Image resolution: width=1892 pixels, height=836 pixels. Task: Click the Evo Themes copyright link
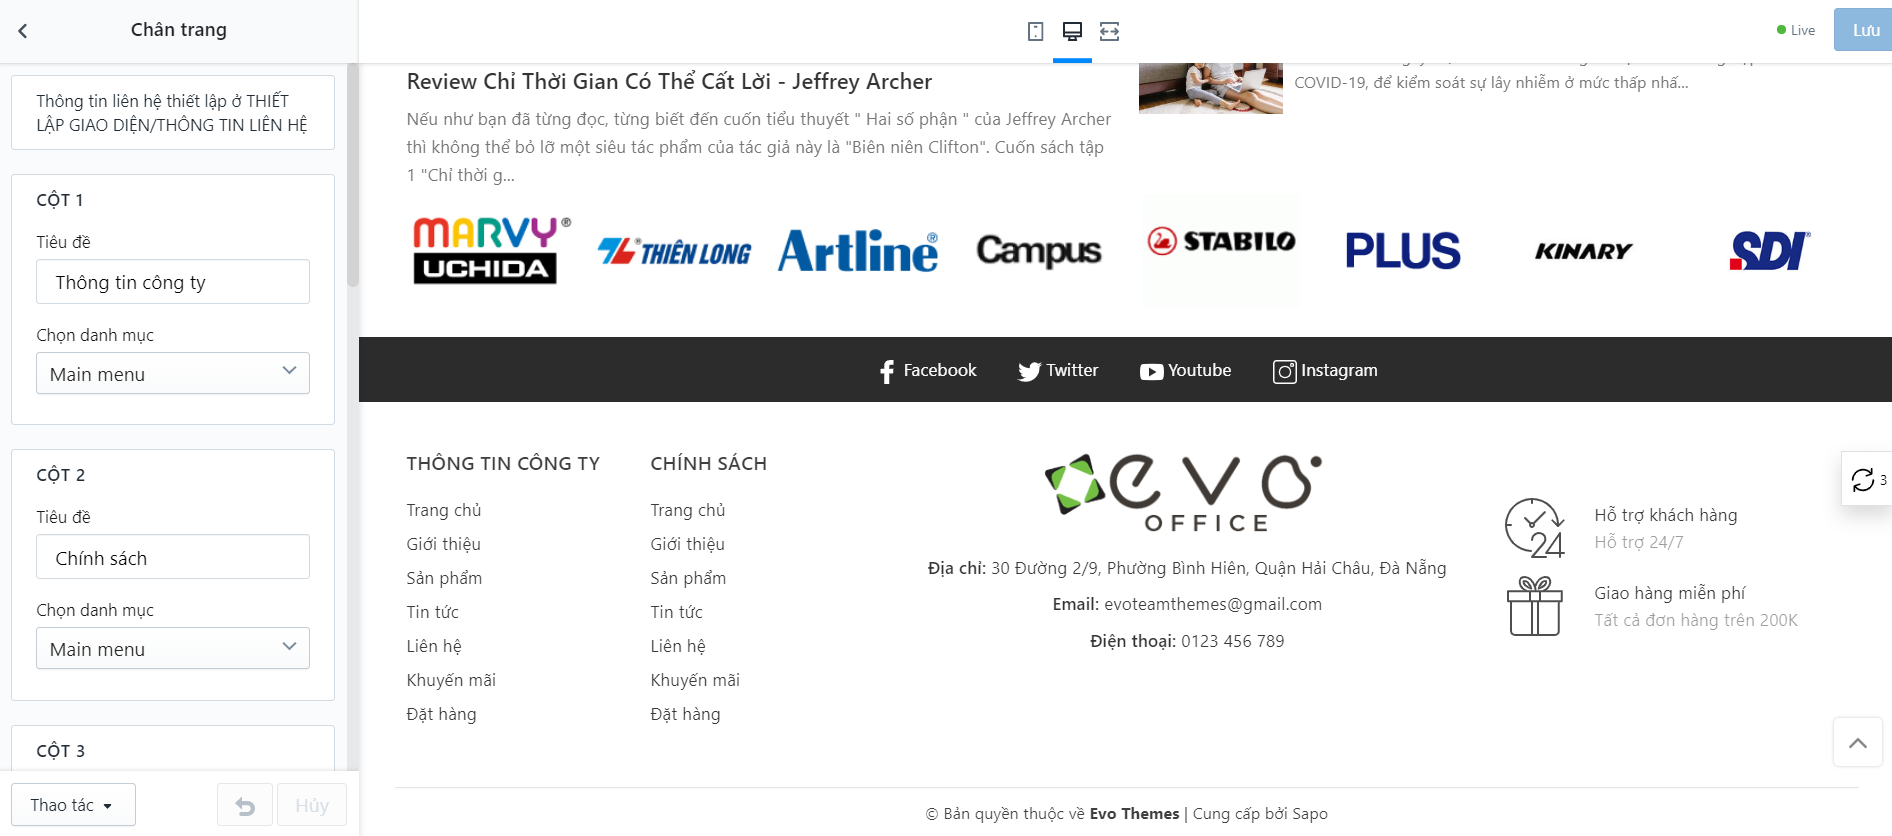1135,814
